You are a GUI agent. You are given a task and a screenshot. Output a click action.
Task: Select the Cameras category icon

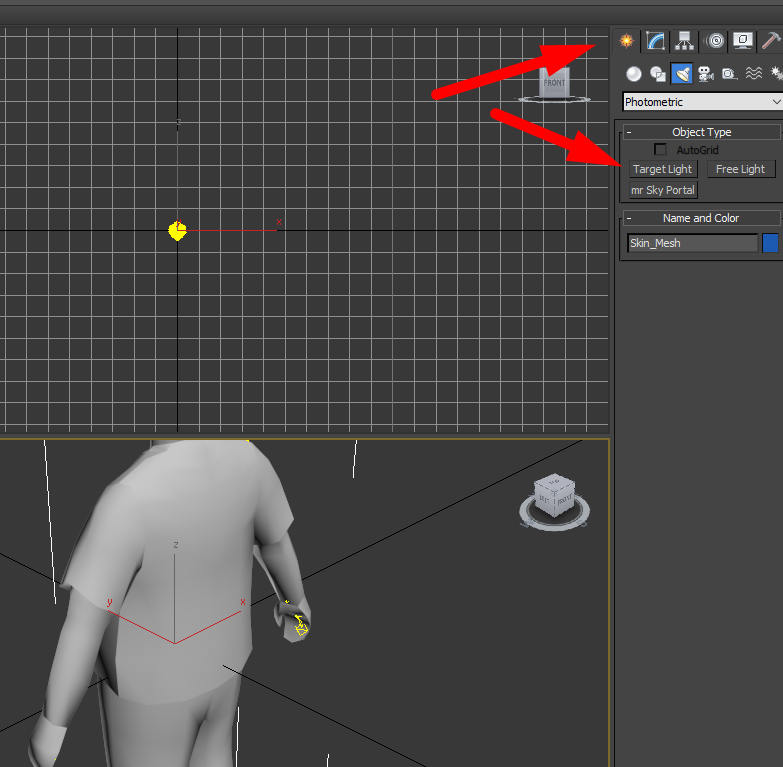click(705, 73)
